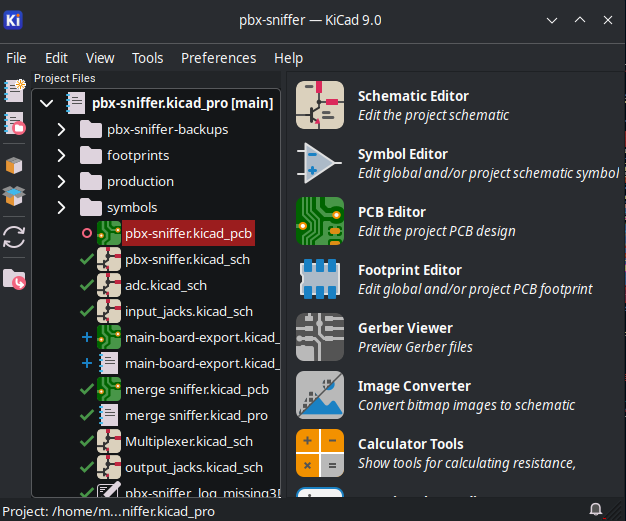This screenshot has height=521, width=626.
Task: Select input_jacks.kicad_sch in project tree
Action: (189, 311)
